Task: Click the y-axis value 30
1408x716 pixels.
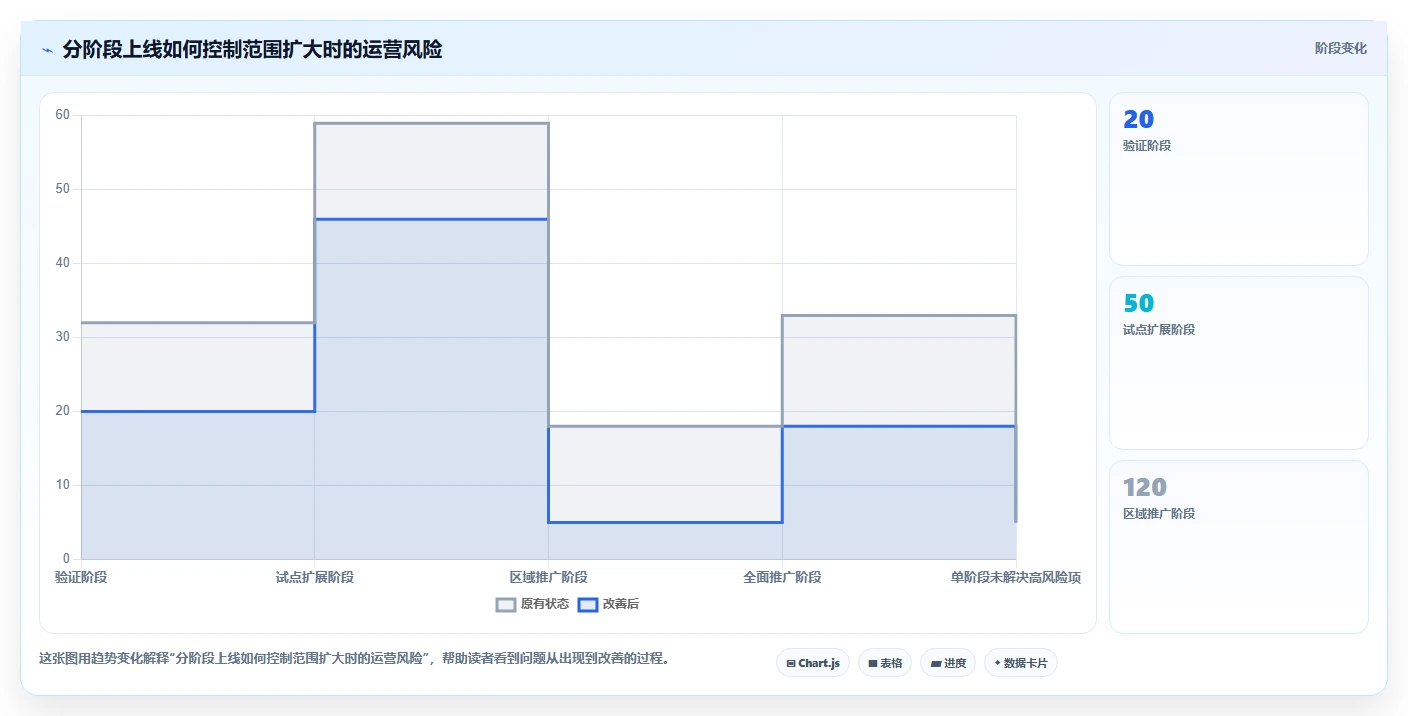Action: pos(63,337)
